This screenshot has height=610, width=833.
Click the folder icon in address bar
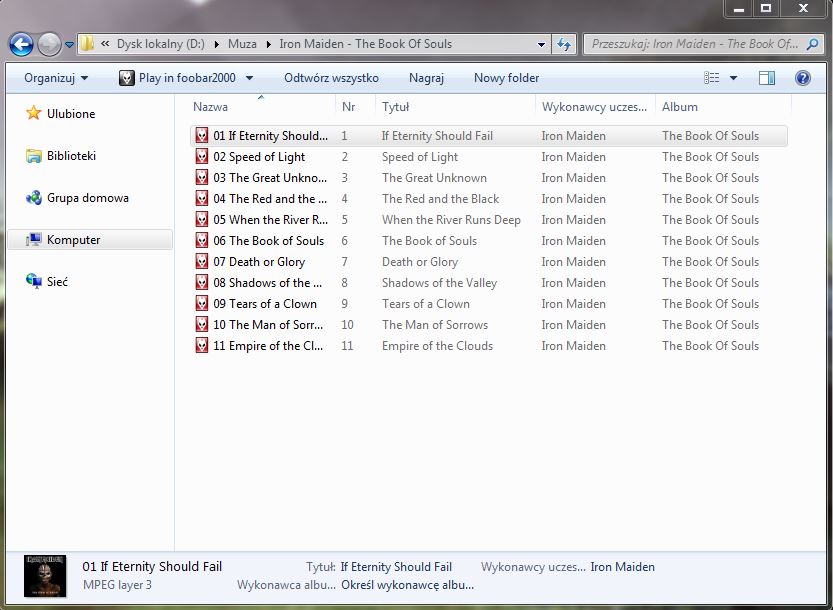[x=87, y=44]
